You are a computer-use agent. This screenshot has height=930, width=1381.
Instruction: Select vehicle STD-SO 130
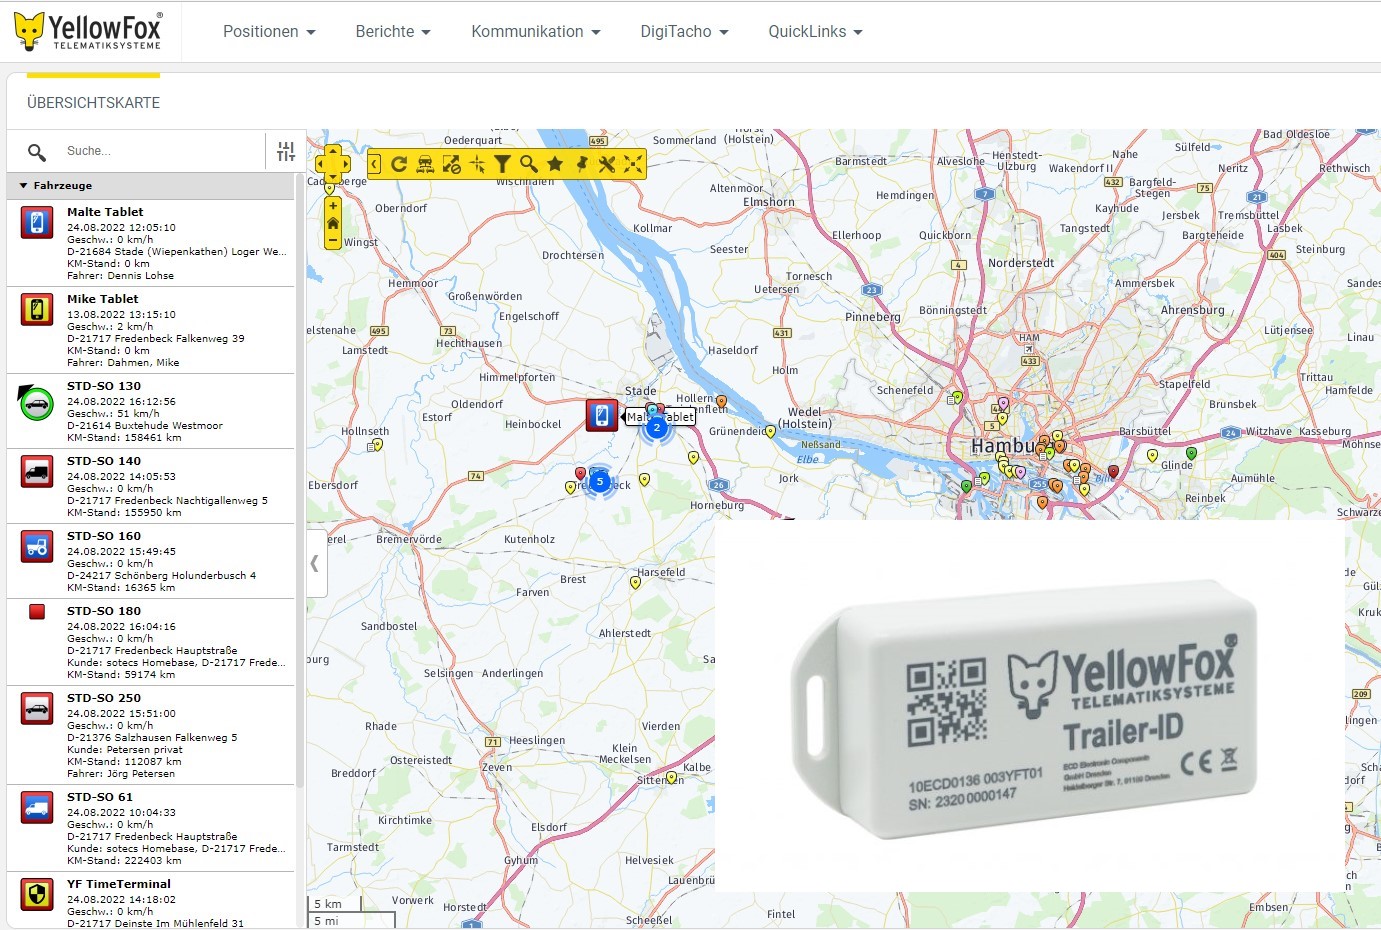pyautogui.click(x=151, y=411)
